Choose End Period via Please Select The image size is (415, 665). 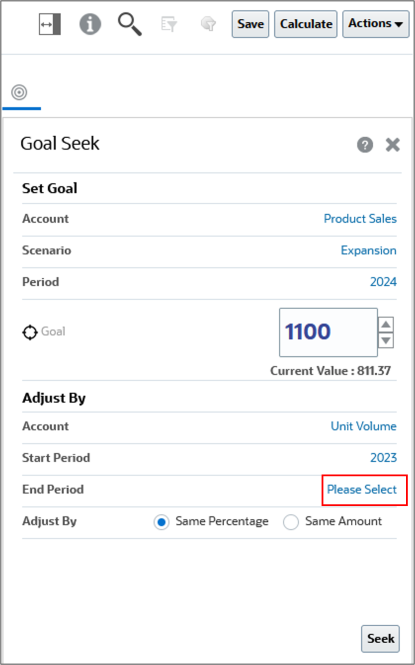(362, 489)
